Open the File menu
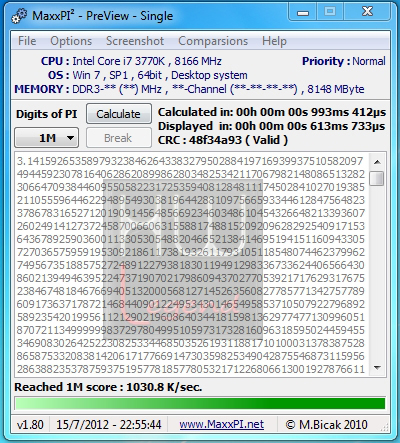 click(x=27, y=41)
